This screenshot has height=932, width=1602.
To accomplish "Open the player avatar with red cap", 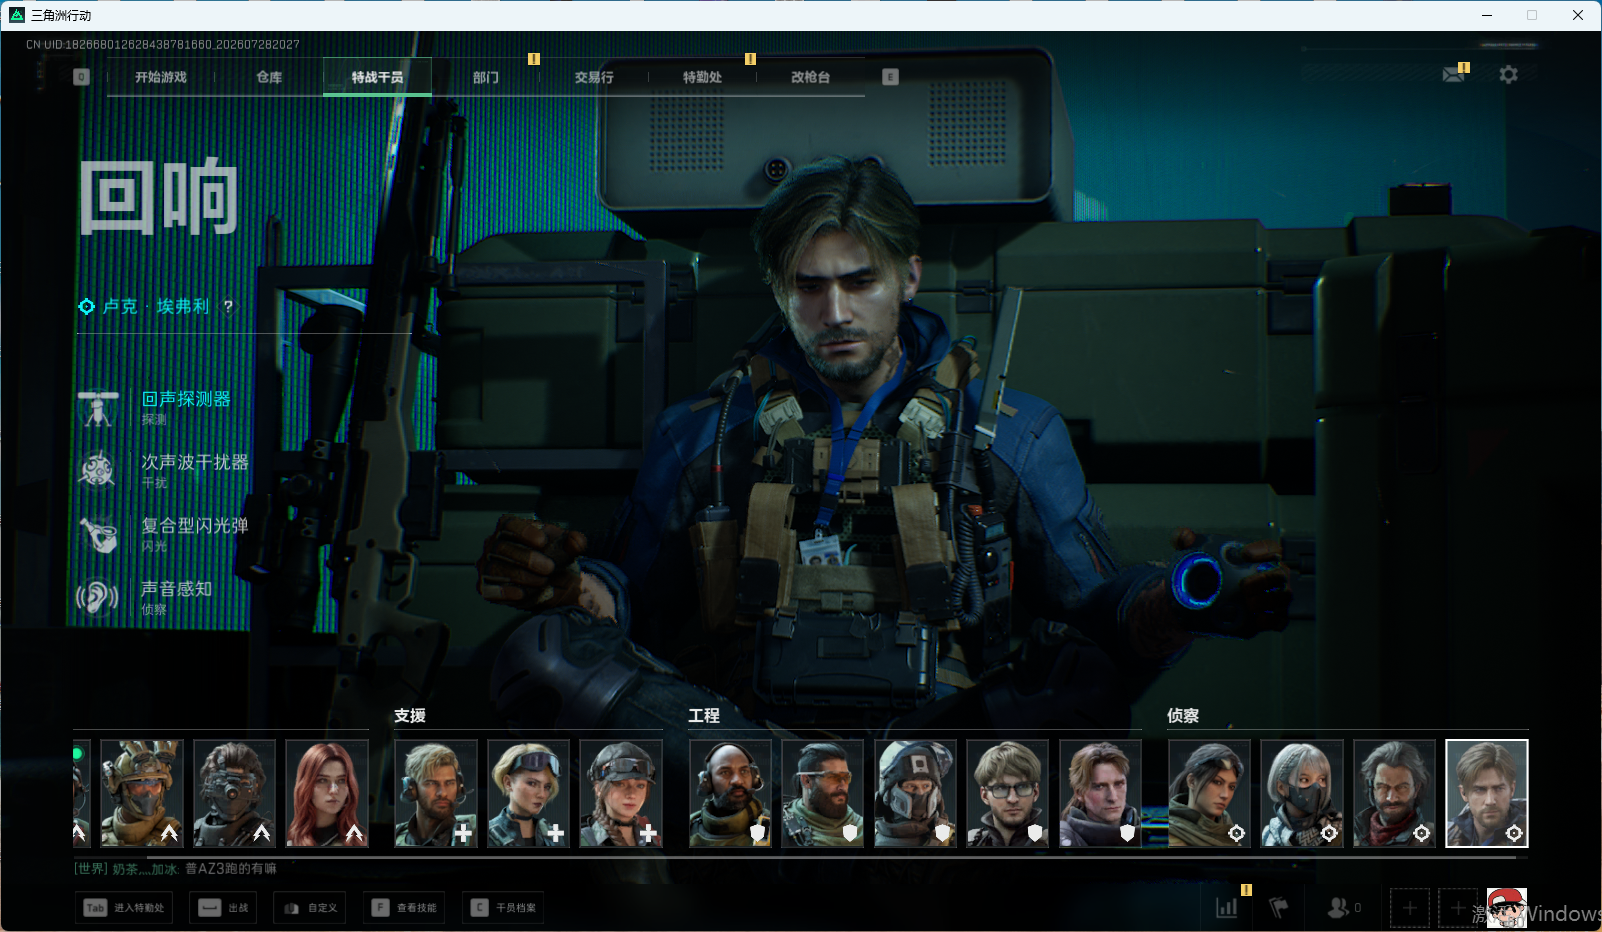I will pyautogui.click(x=1506, y=908).
